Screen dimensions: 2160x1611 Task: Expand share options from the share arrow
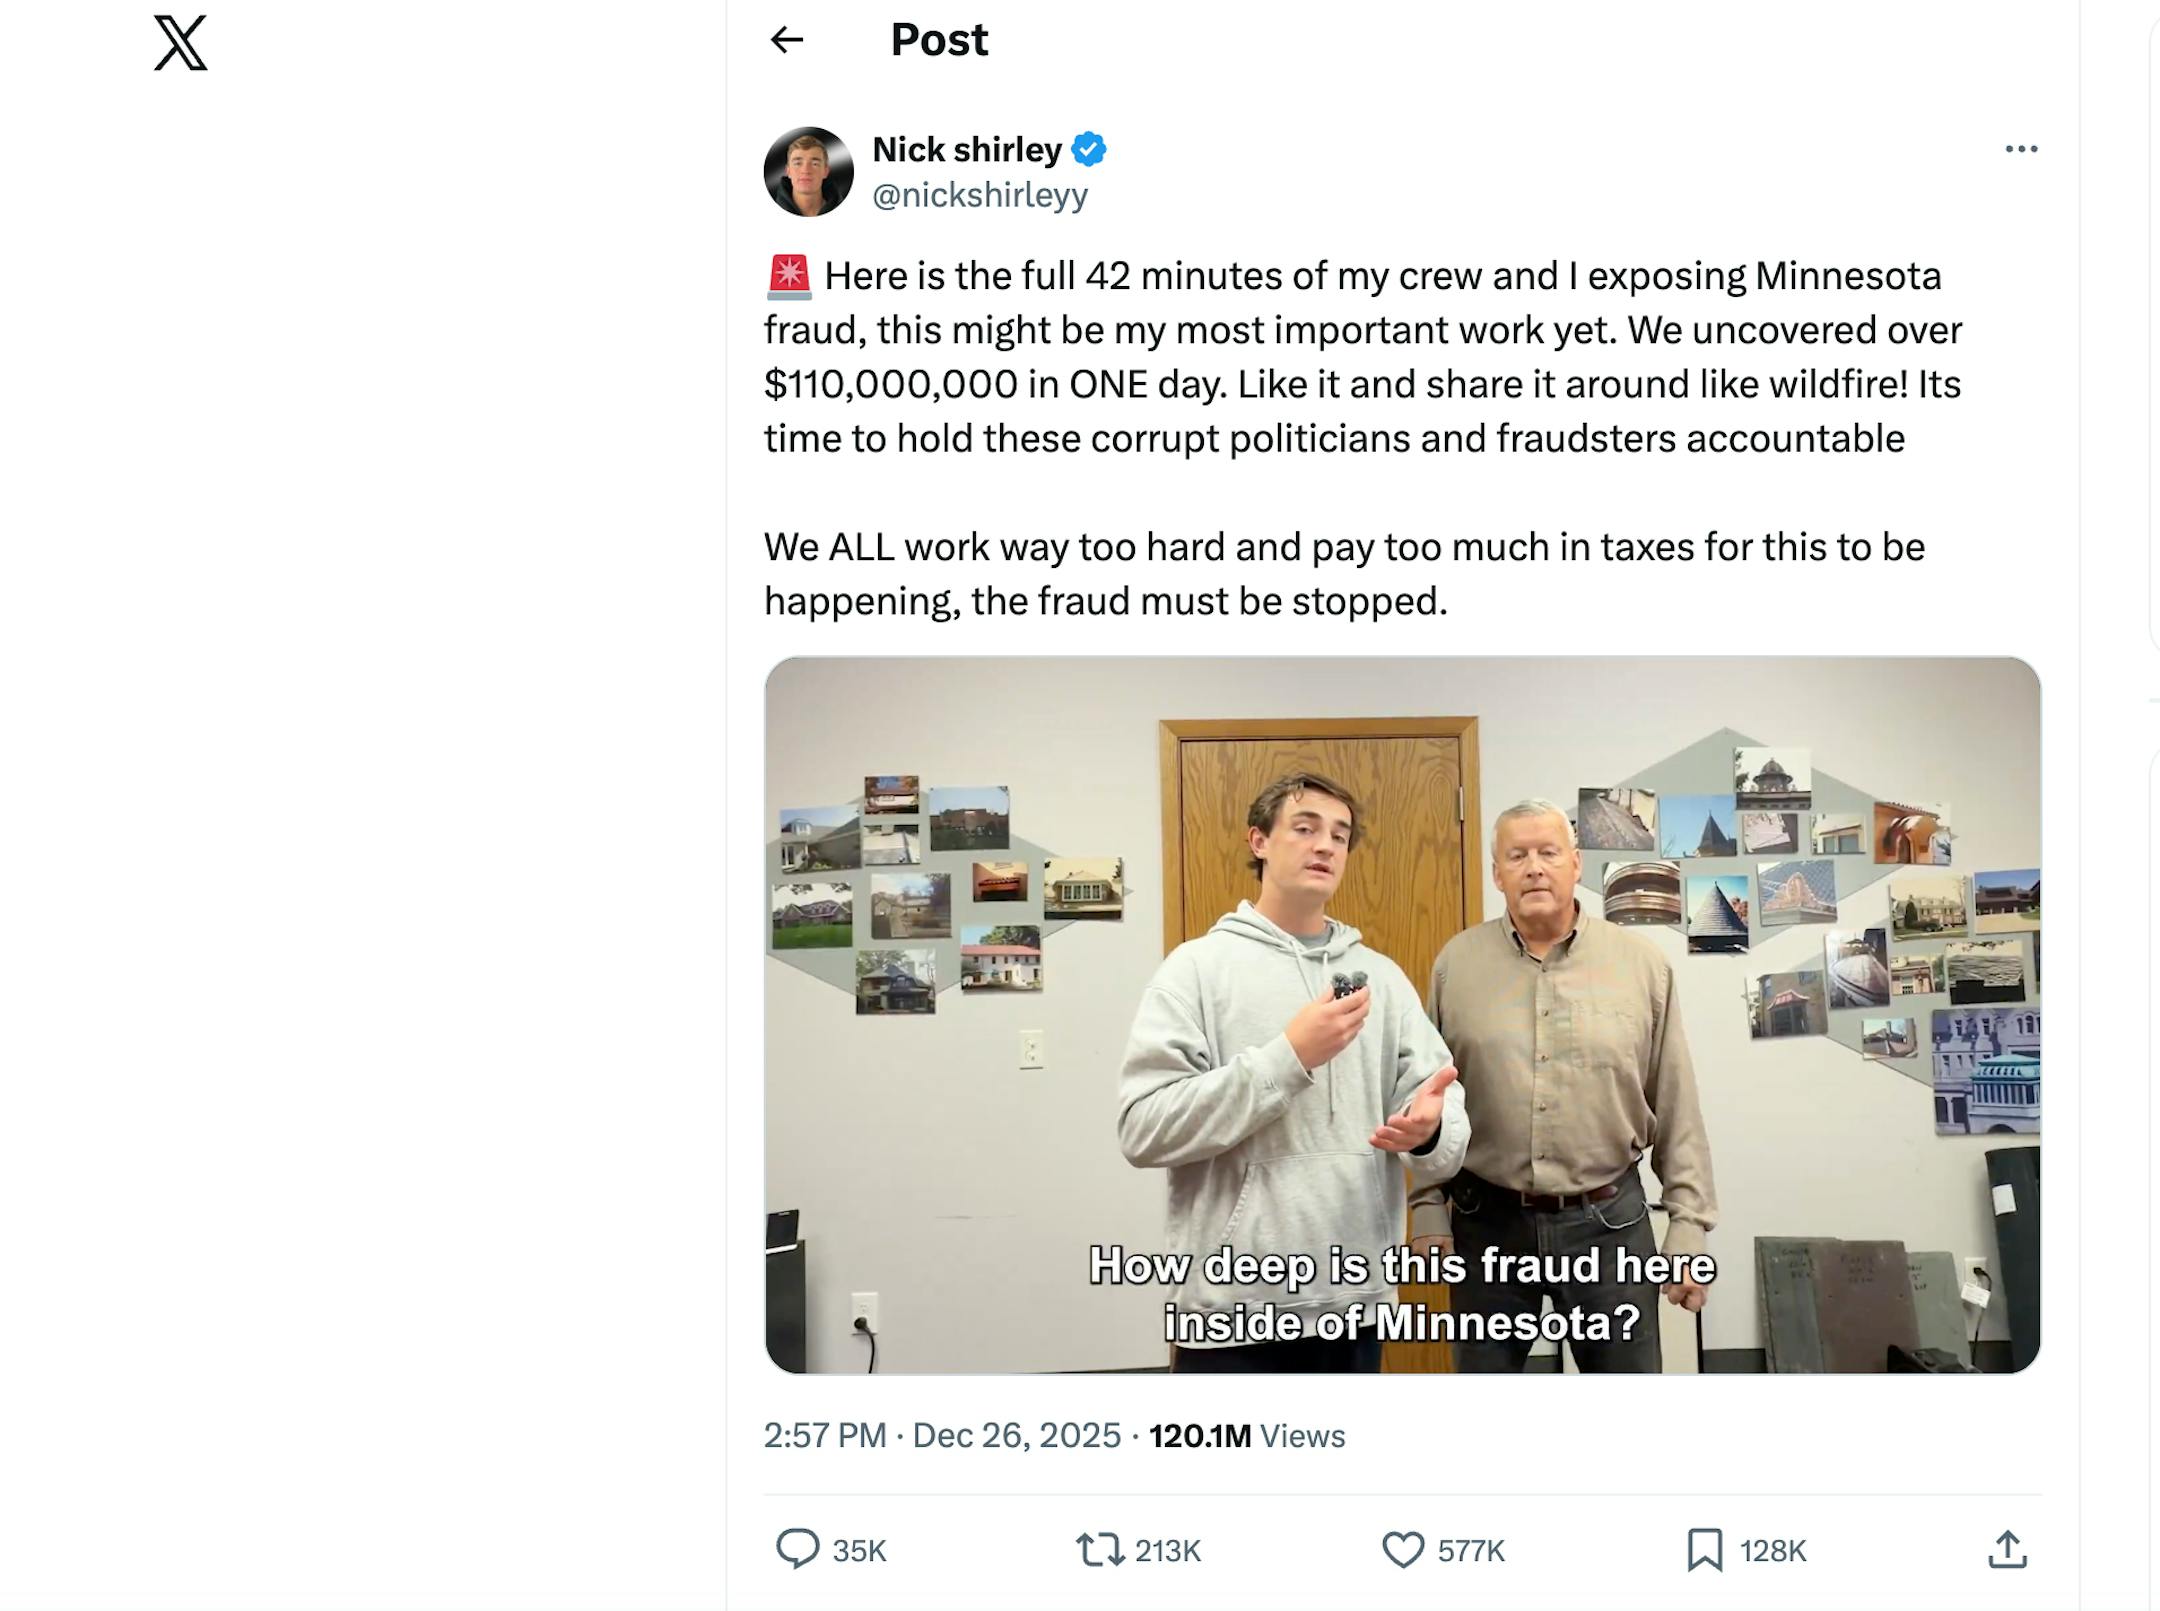click(2009, 1550)
